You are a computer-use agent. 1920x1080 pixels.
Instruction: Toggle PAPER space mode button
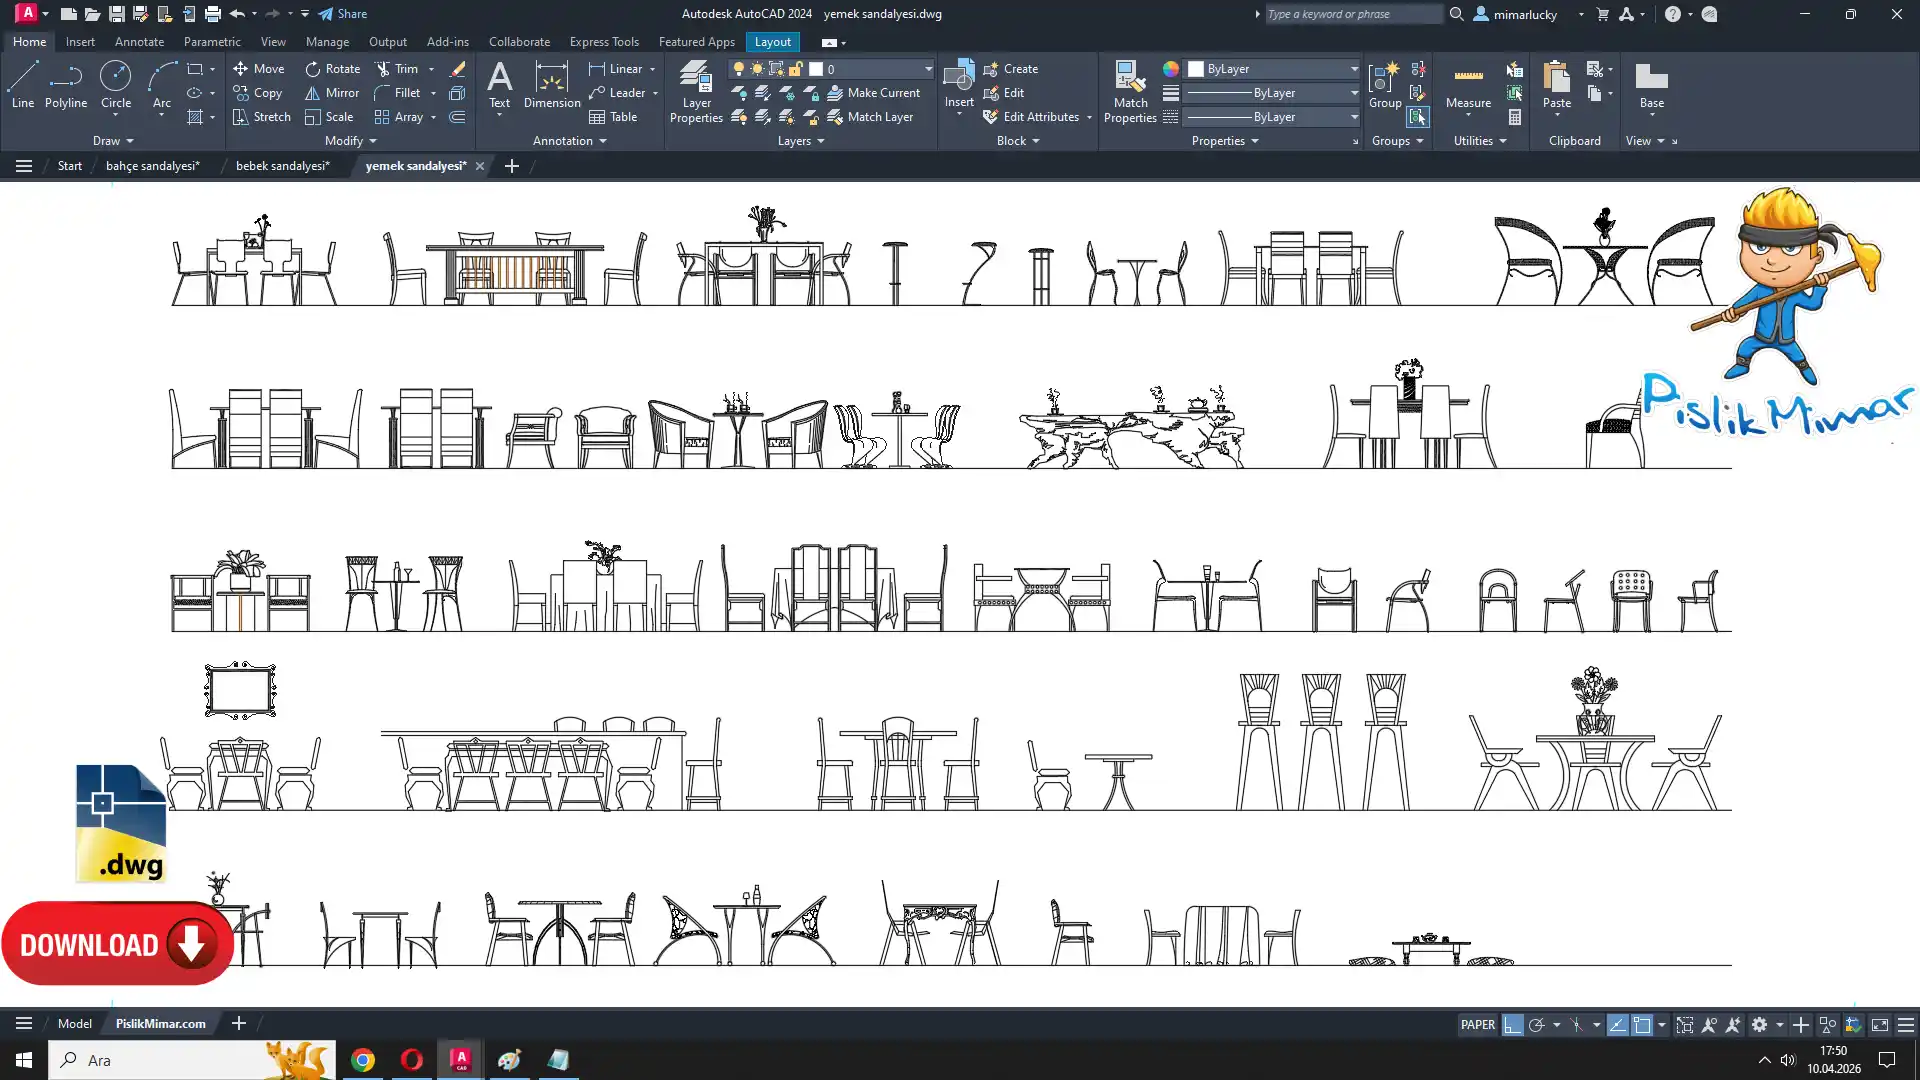pyautogui.click(x=1477, y=1025)
